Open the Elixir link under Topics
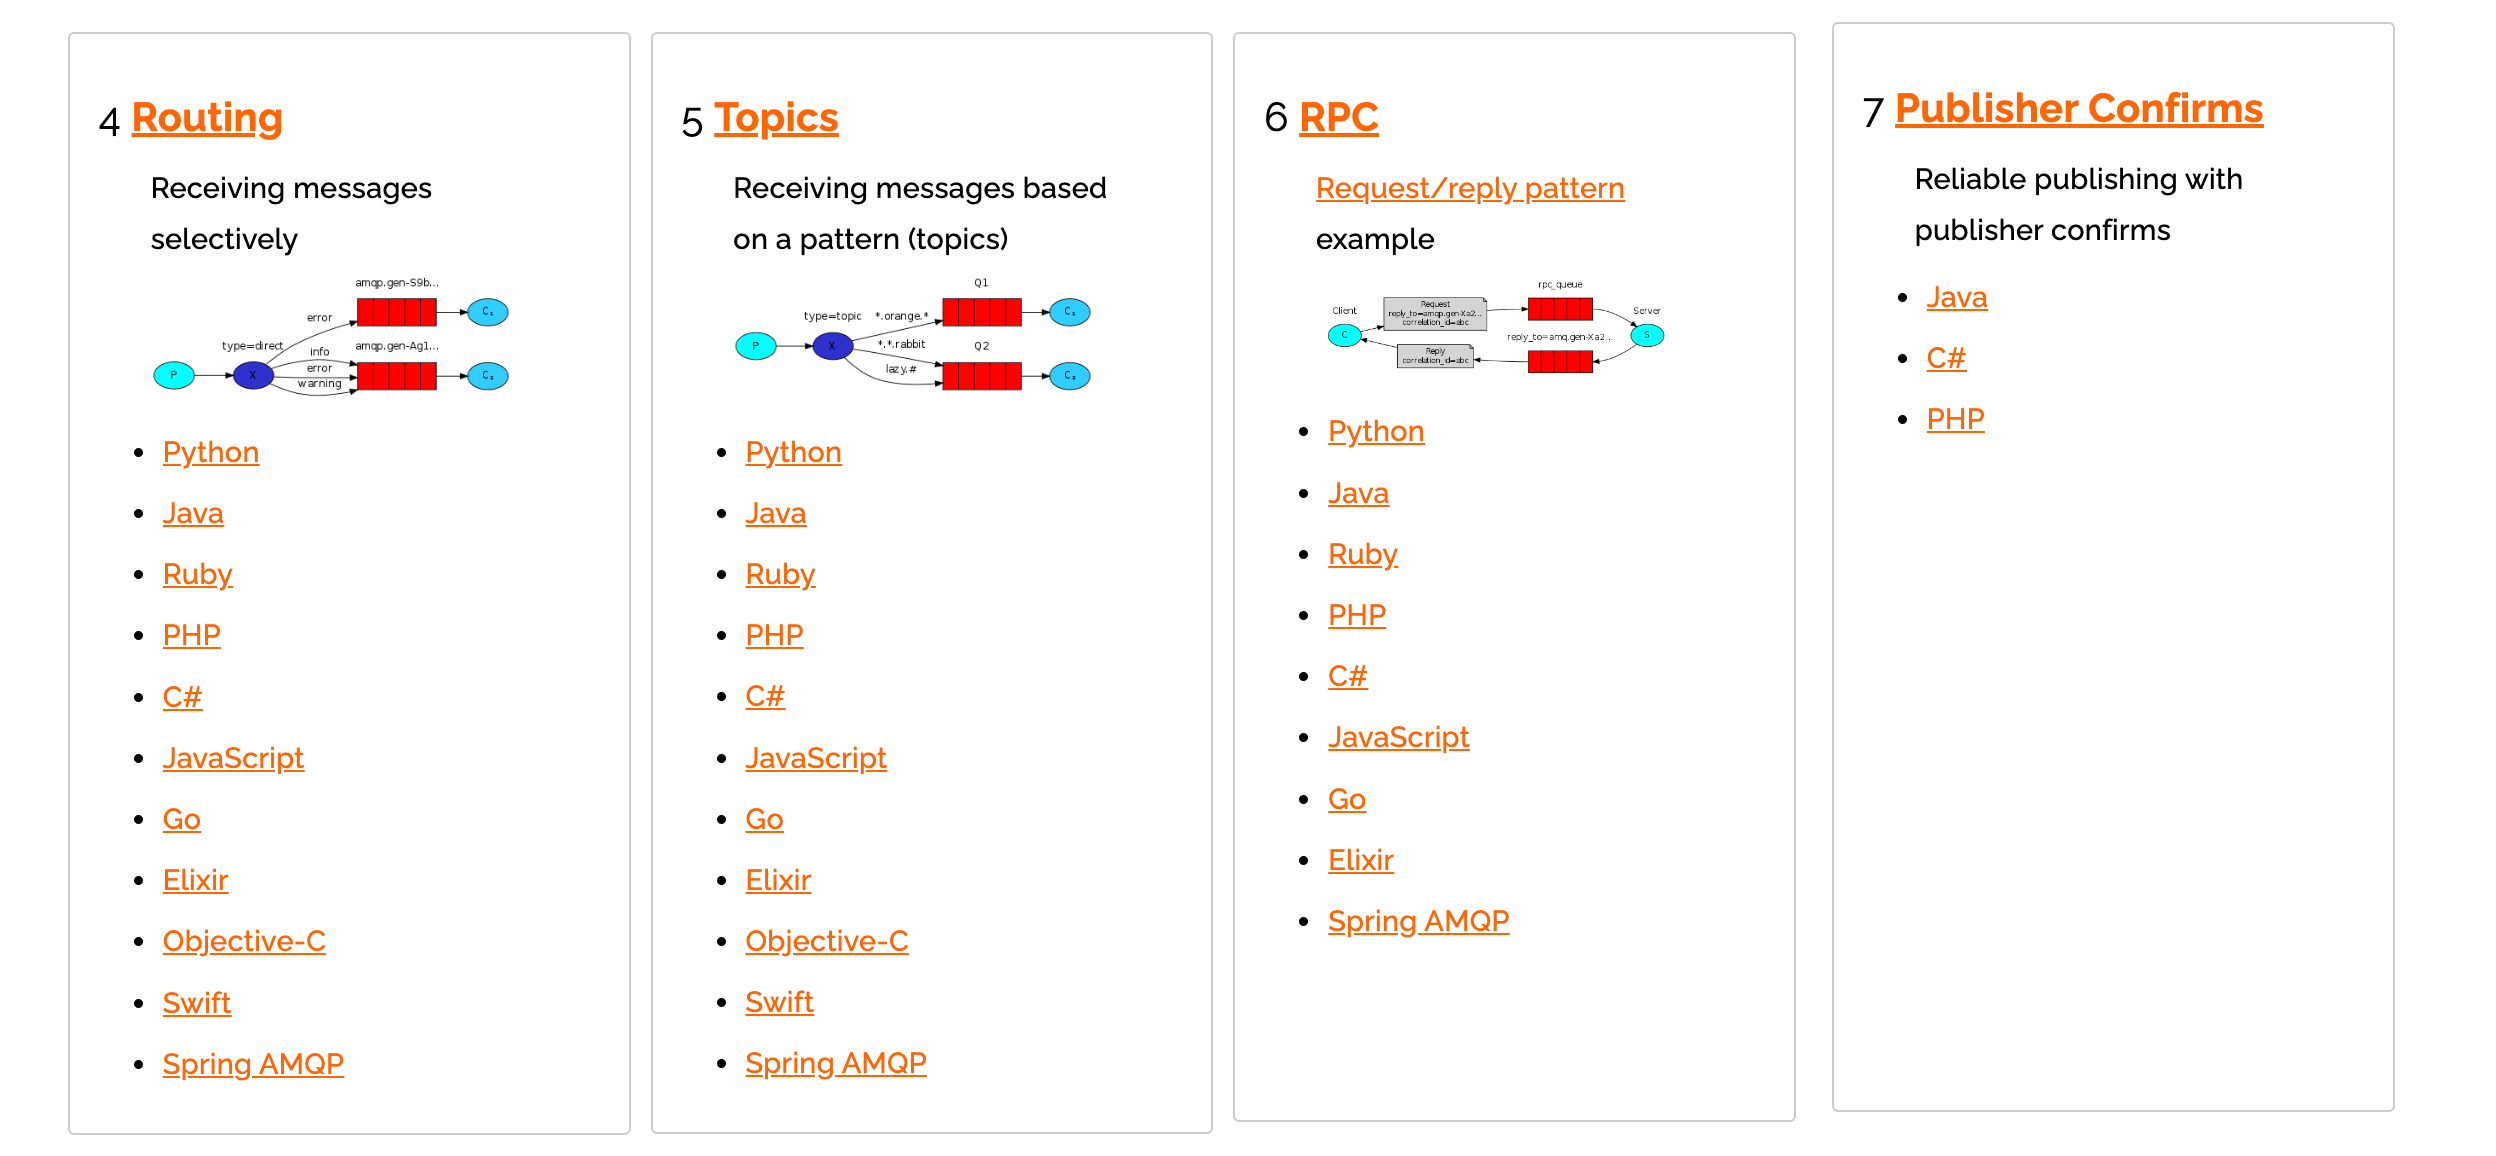The image size is (2496, 1156). pos(778,880)
